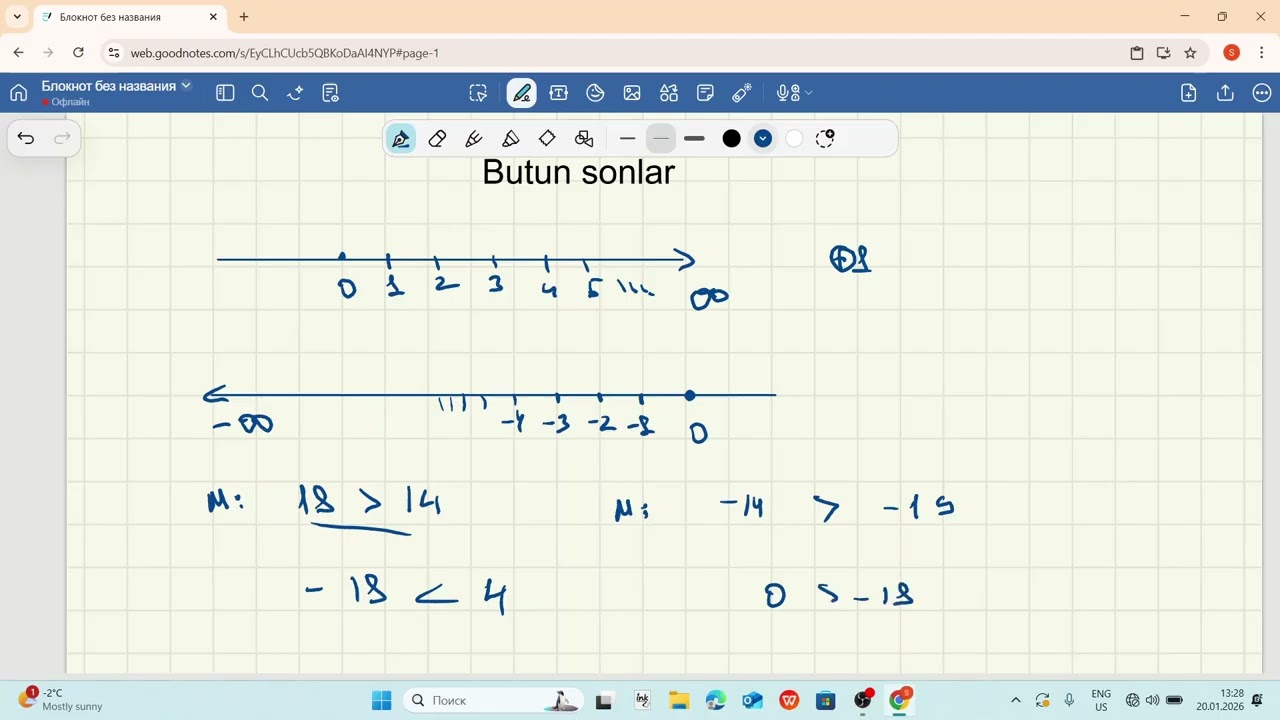Open the weather widget -2°C
1280x720 pixels.
[x=62, y=700]
